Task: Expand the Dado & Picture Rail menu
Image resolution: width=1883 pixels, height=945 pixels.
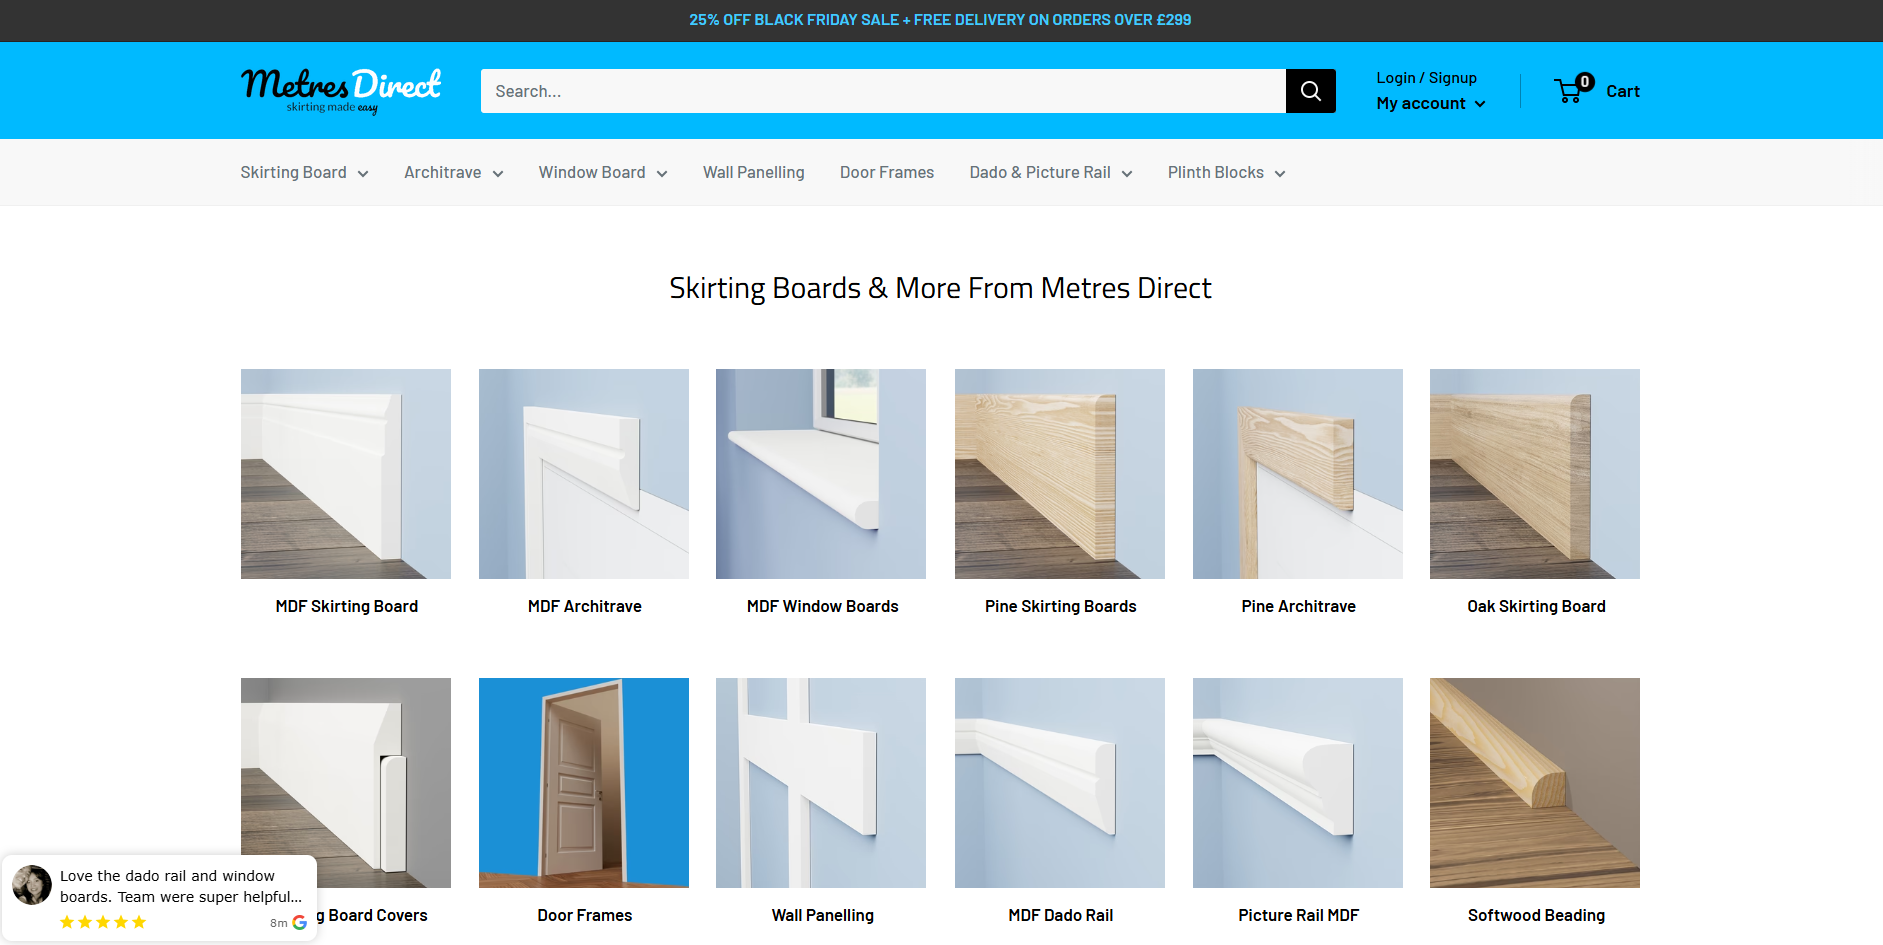Action: [1050, 173]
